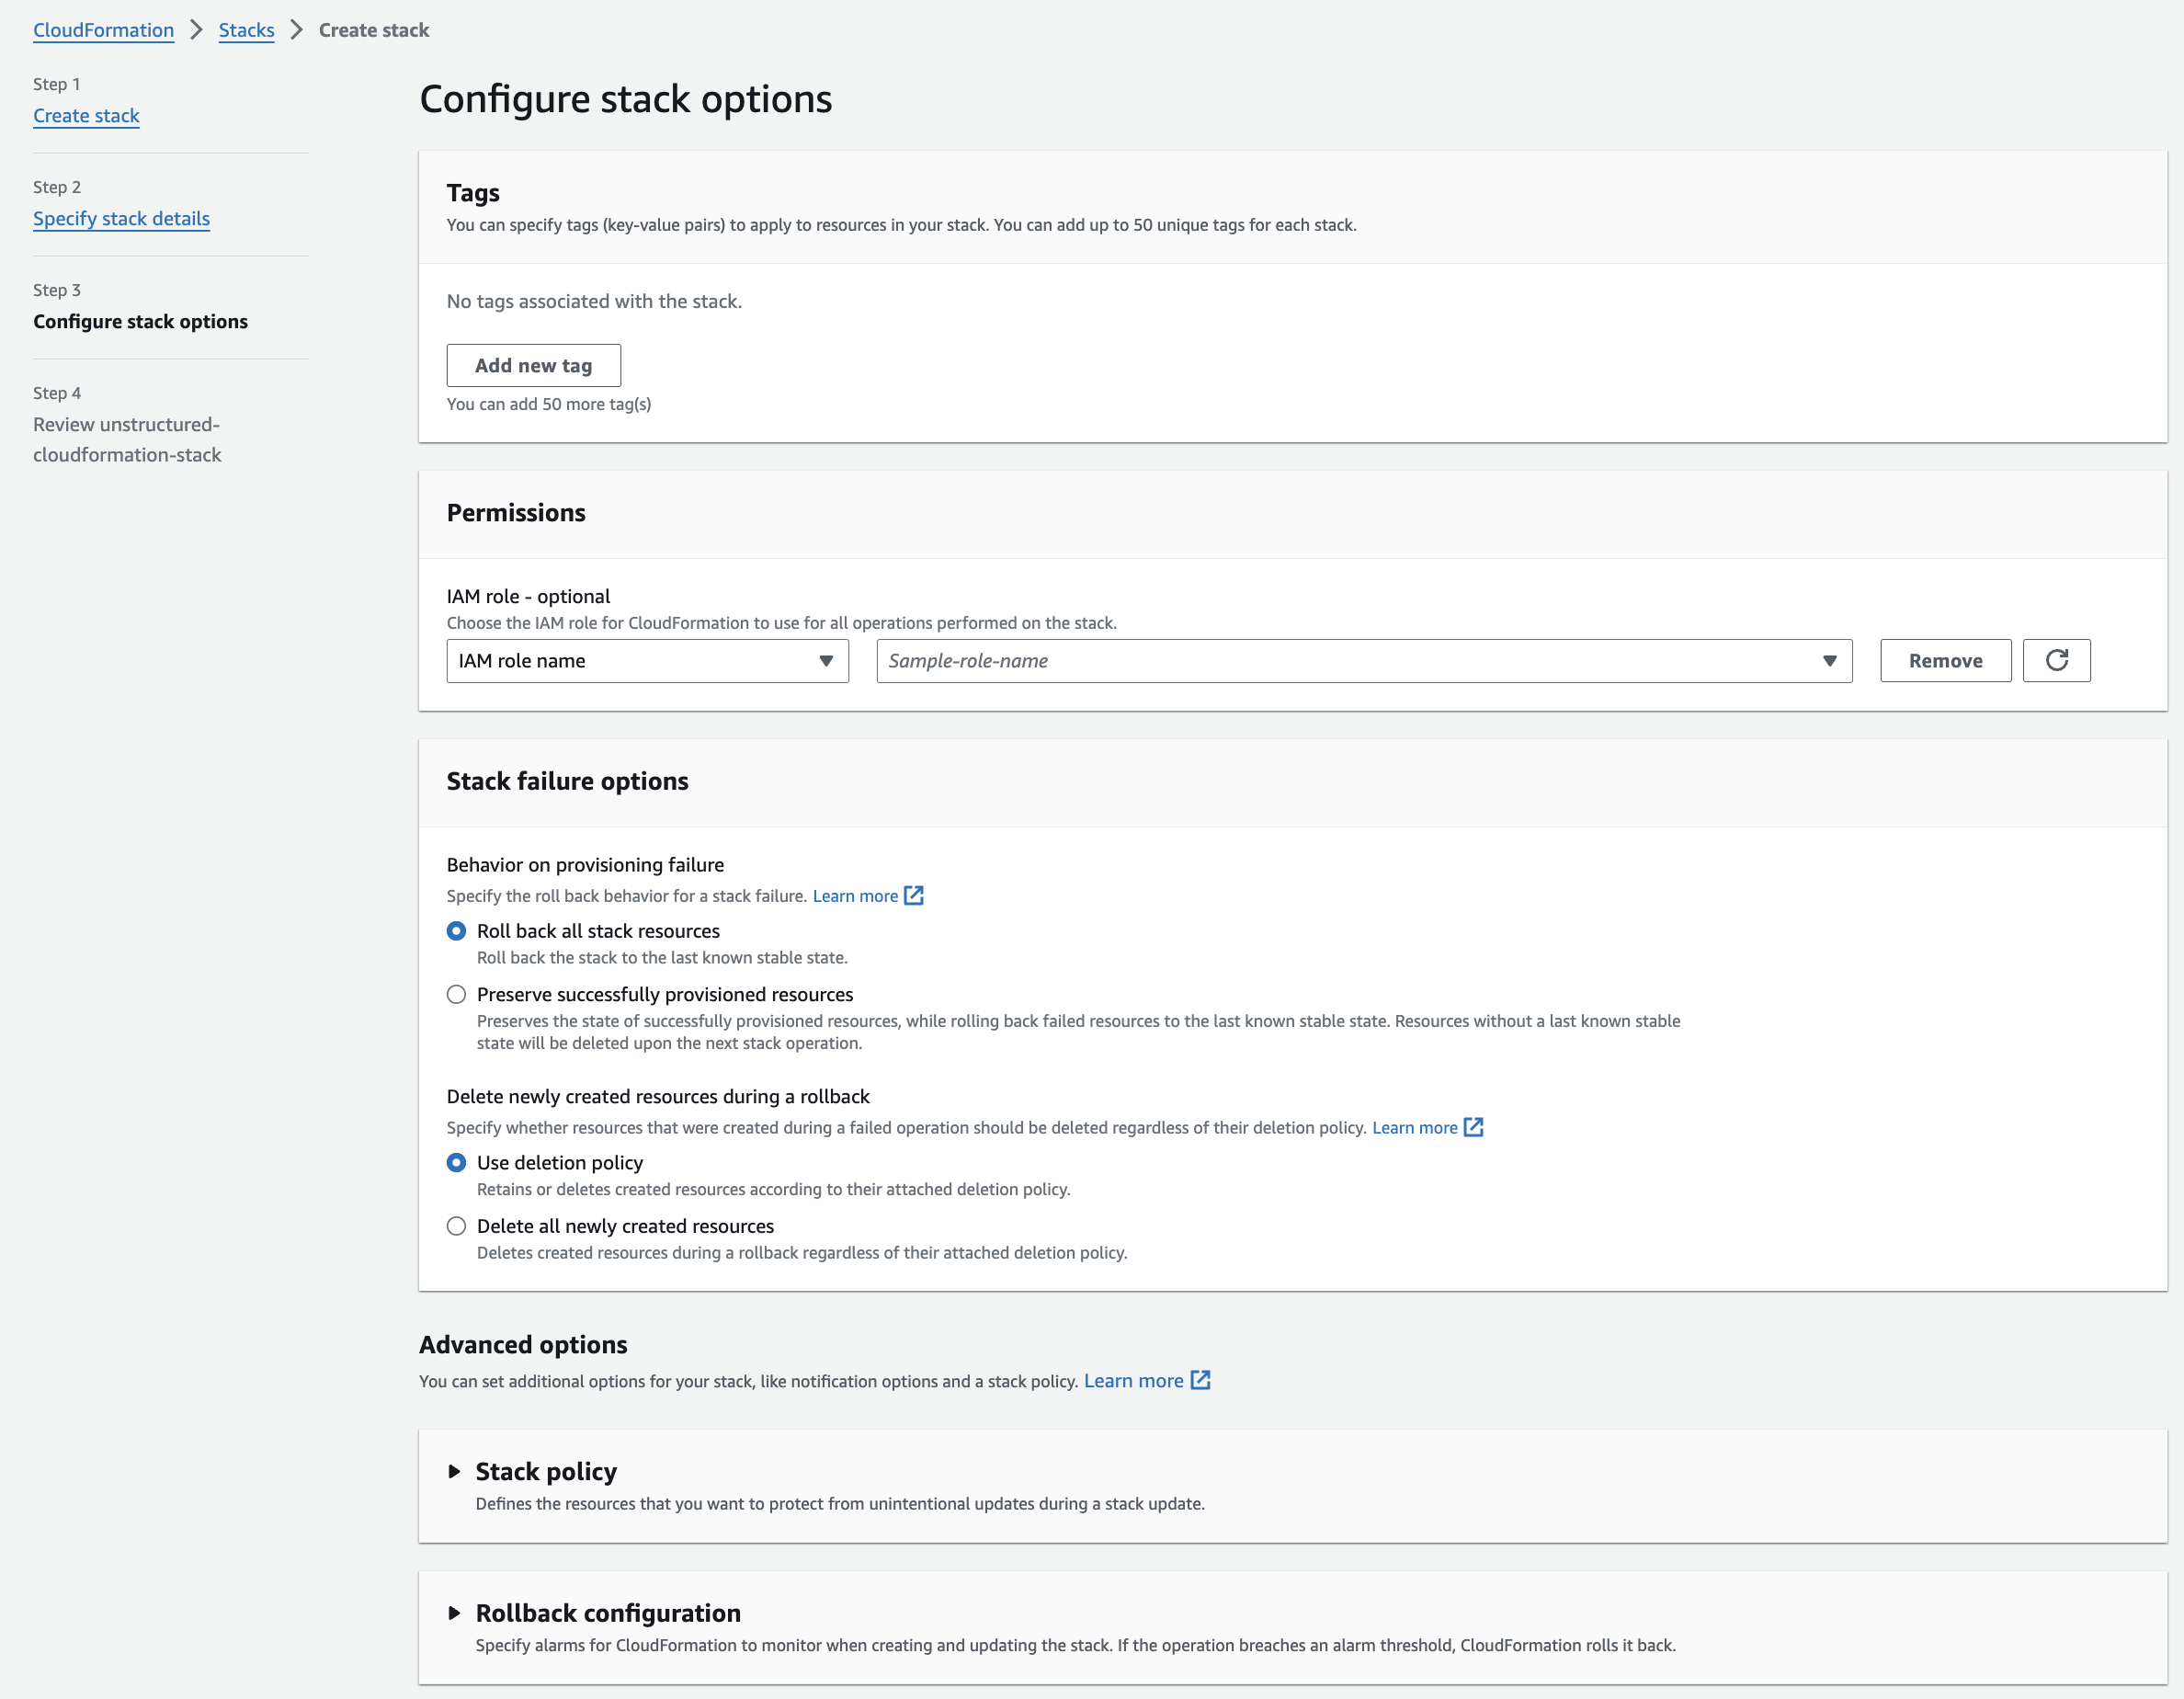
Task: Choose Delete all newly created resources
Action: pos(456,1226)
